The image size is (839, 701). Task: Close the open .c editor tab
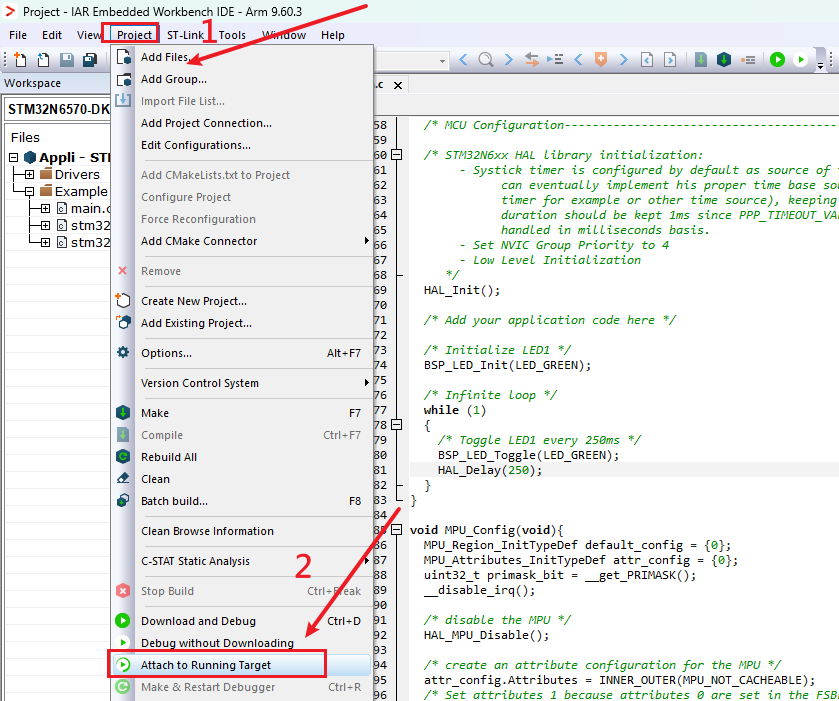pos(398,86)
